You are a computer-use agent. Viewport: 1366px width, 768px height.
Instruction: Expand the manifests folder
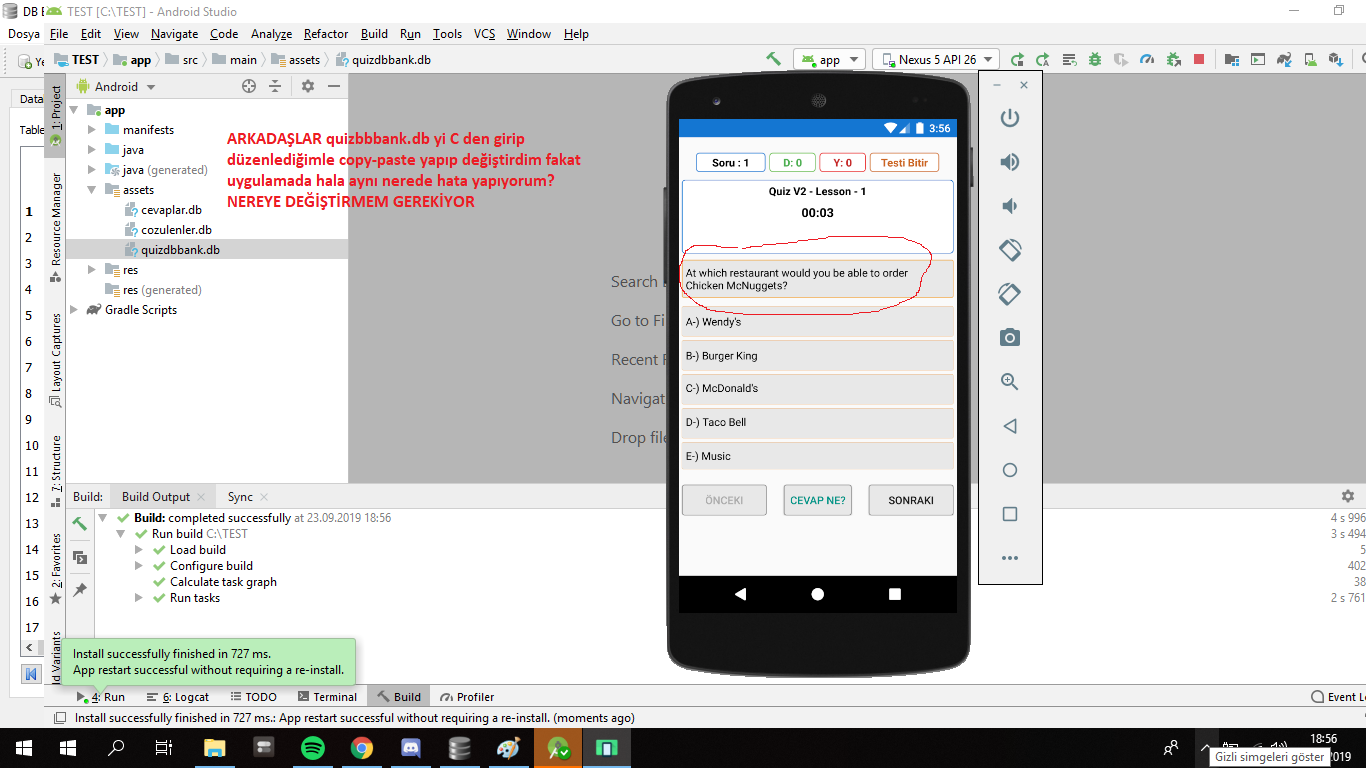[91, 130]
